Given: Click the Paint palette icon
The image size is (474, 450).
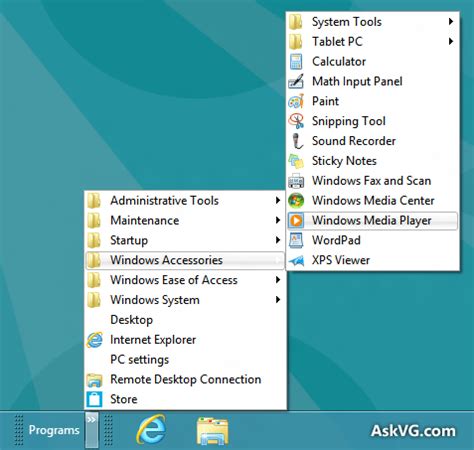Looking at the screenshot, I should (296, 101).
